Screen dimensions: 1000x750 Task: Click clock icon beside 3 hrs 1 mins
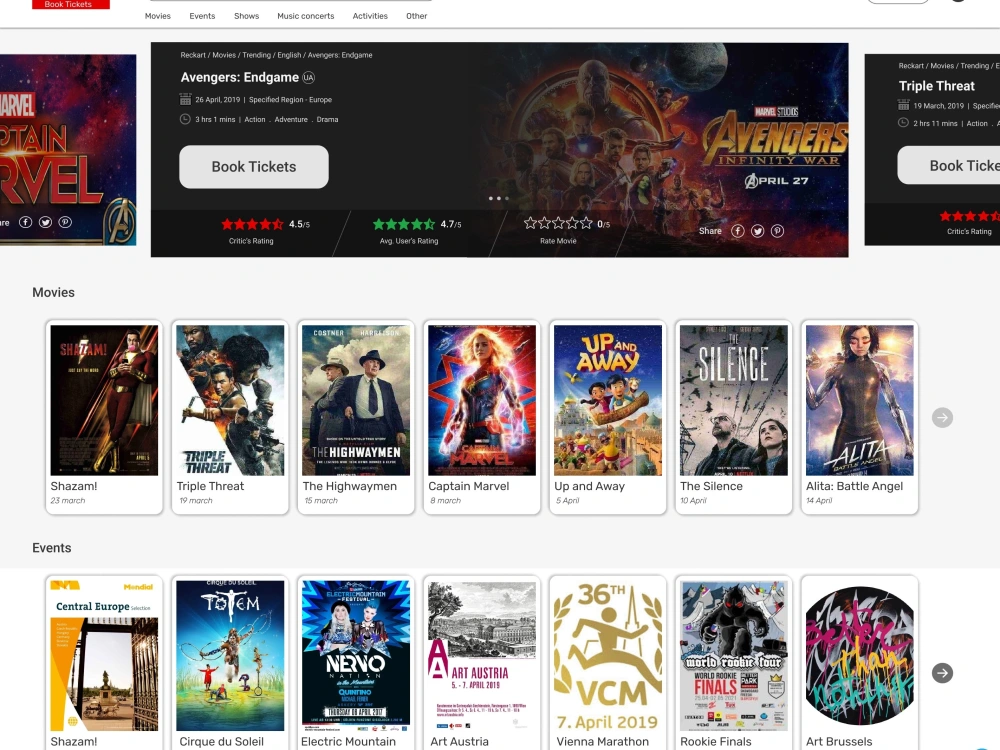(x=185, y=119)
